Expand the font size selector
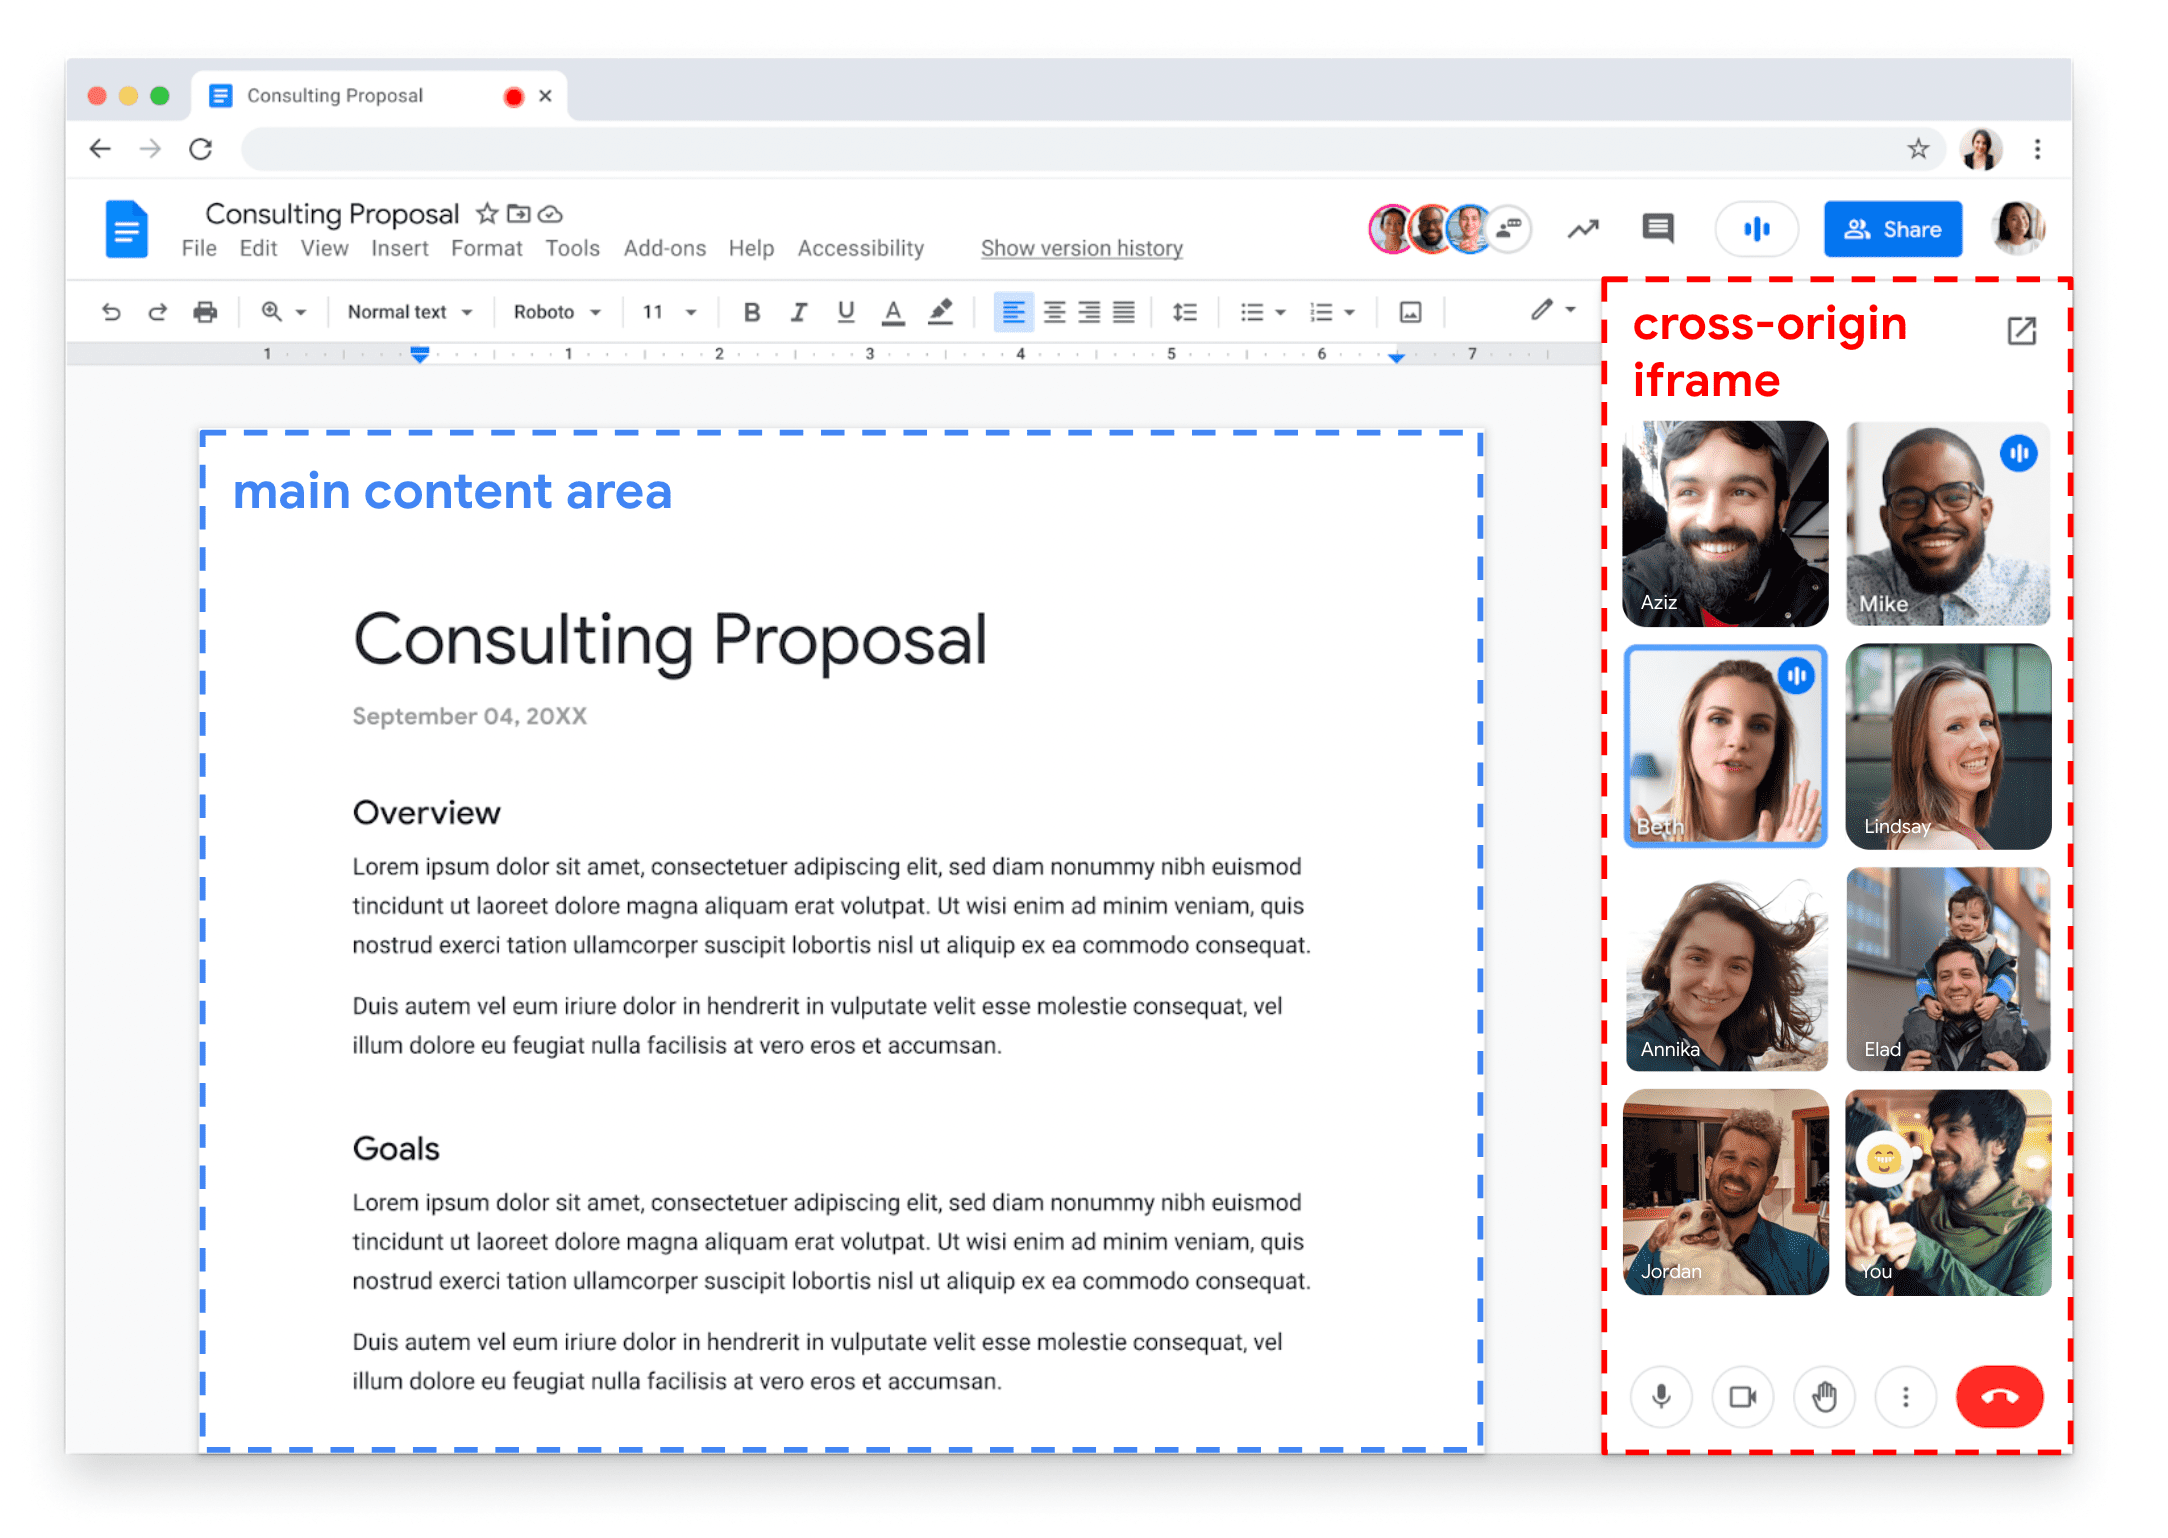2168x1538 pixels. 664,315
